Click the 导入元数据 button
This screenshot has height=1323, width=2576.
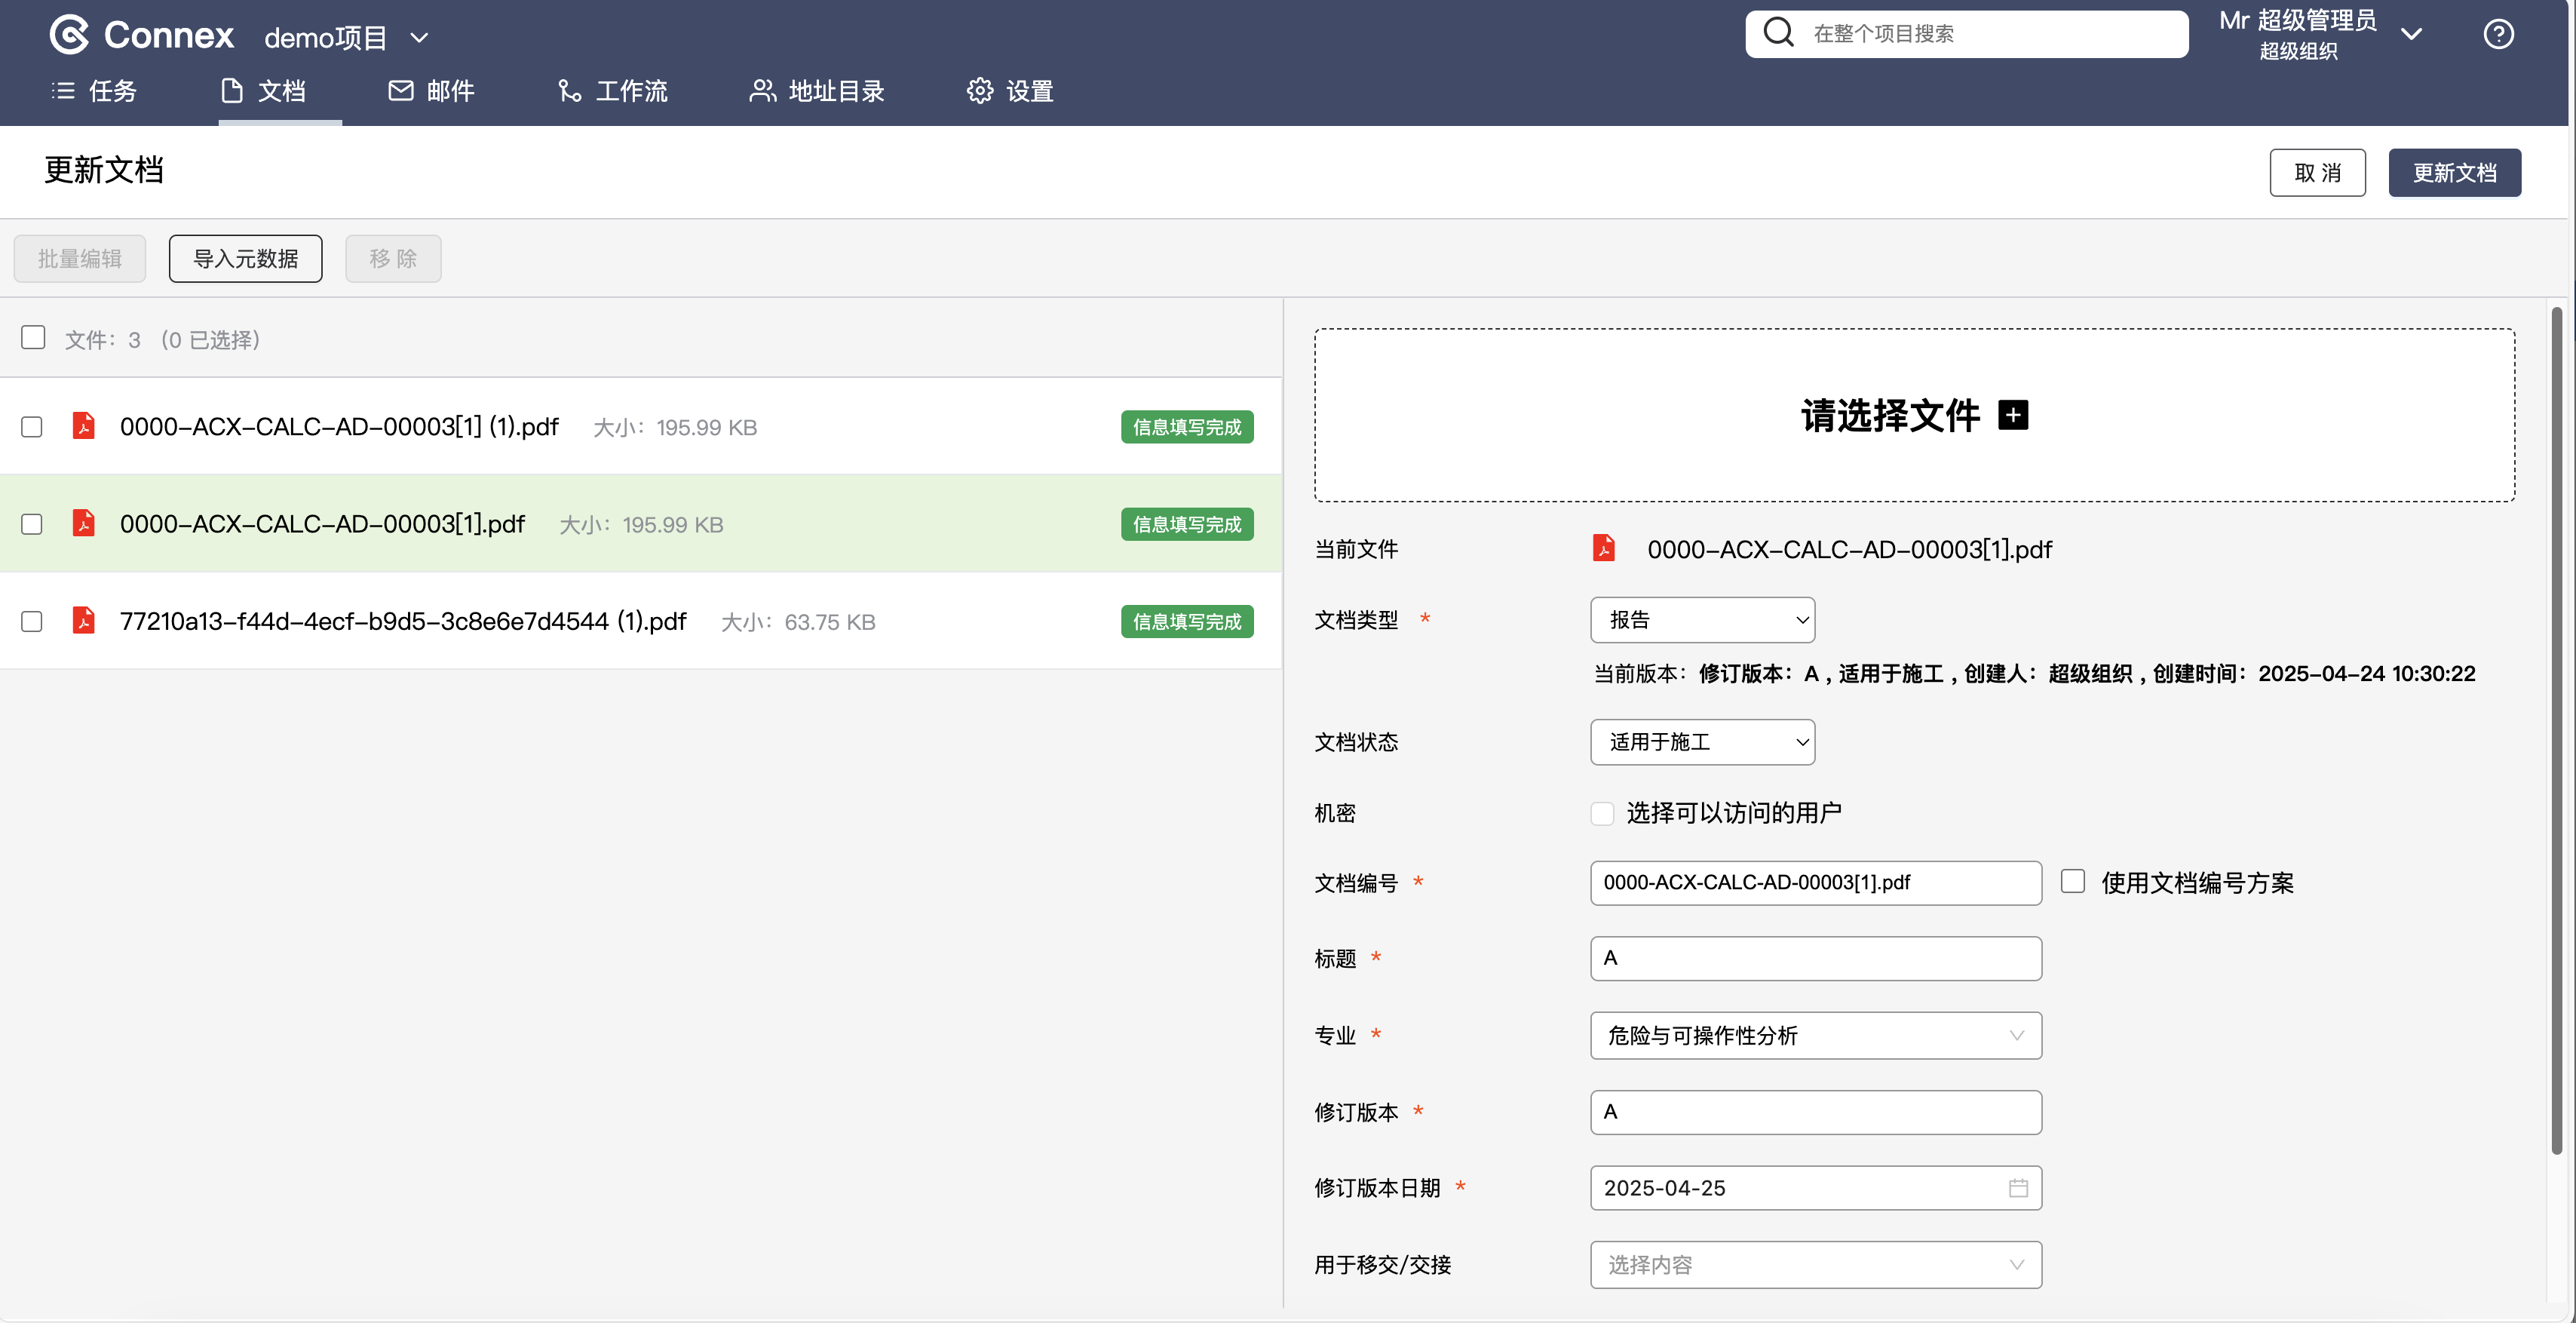pyautogui.click(x=245, y=259)
